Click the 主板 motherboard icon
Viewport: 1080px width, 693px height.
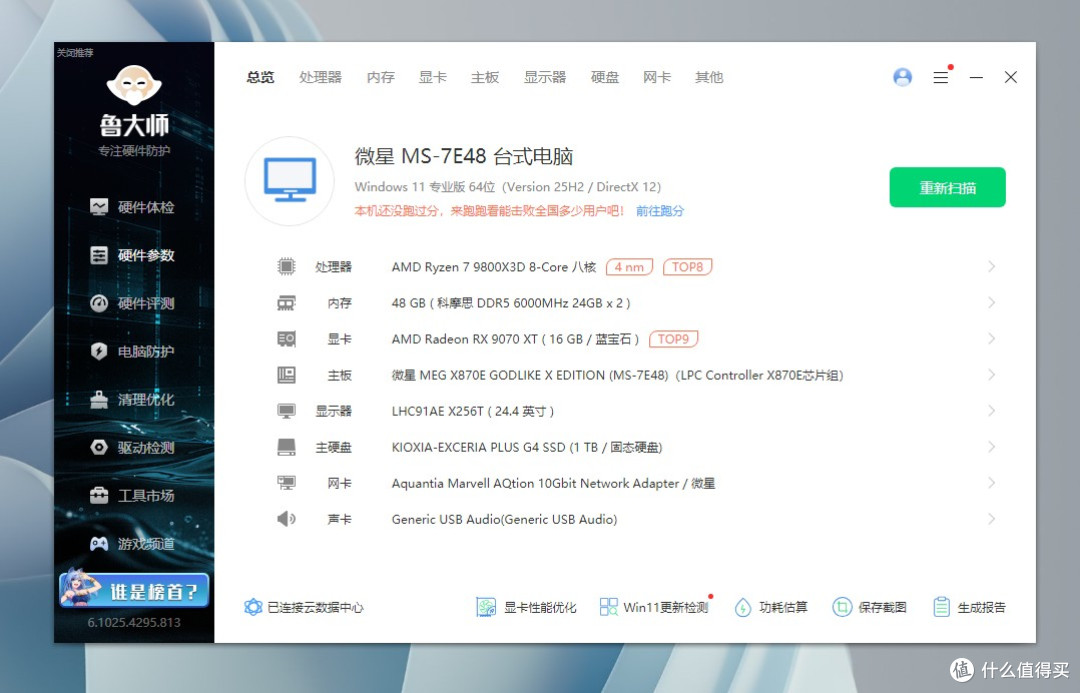point(286,375)
